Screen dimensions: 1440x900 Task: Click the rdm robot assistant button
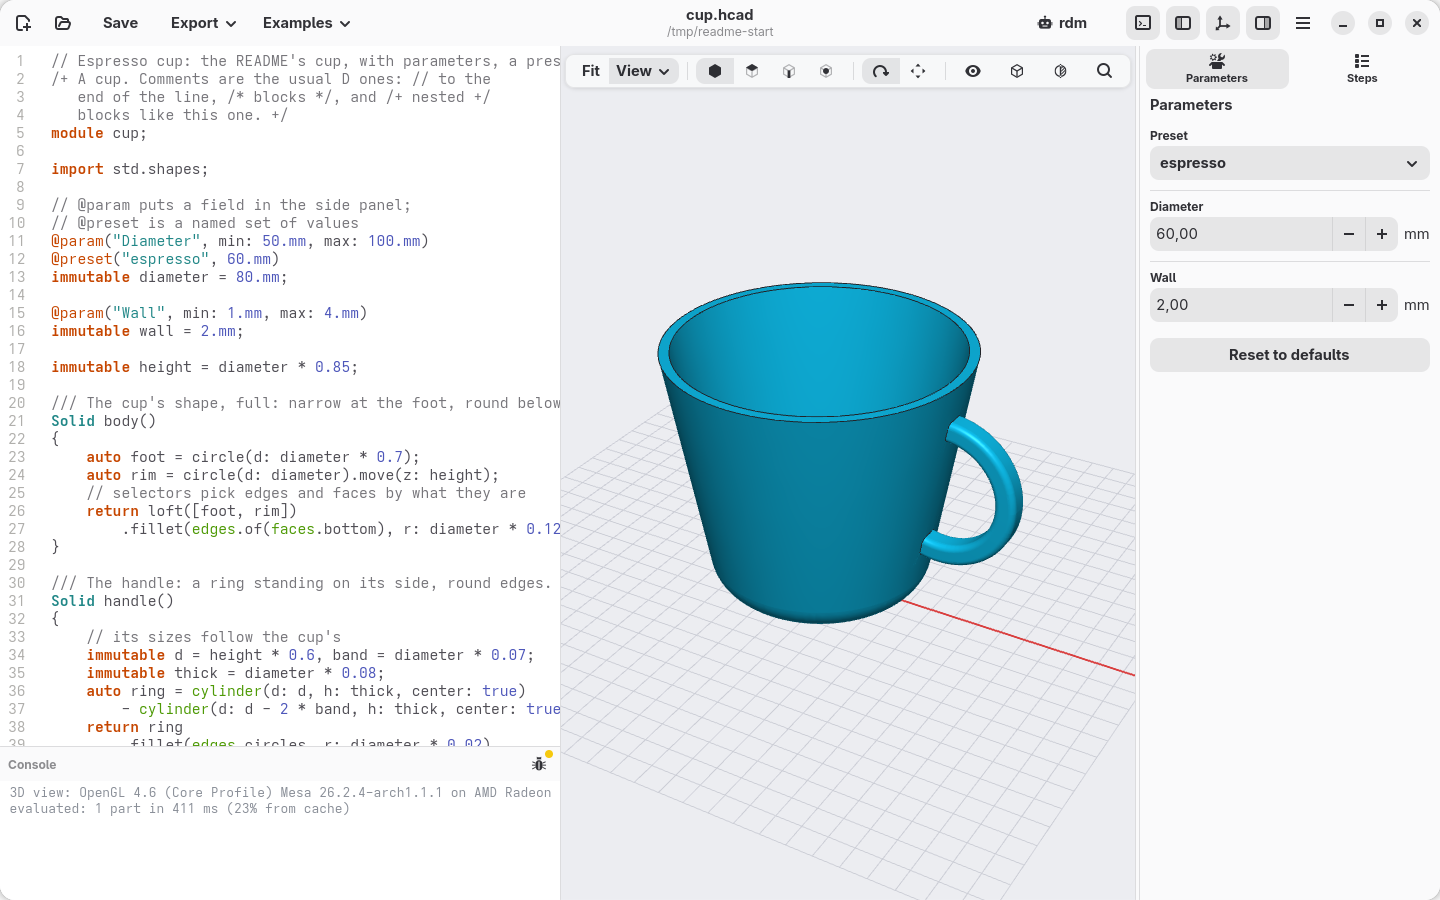pyautogui.click(x=1062, y=23)
